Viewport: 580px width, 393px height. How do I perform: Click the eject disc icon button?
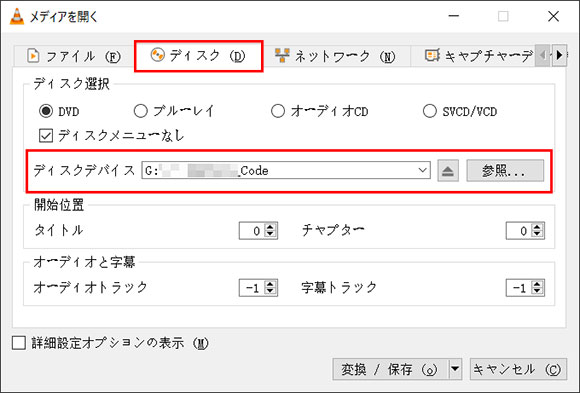[448, 171]
